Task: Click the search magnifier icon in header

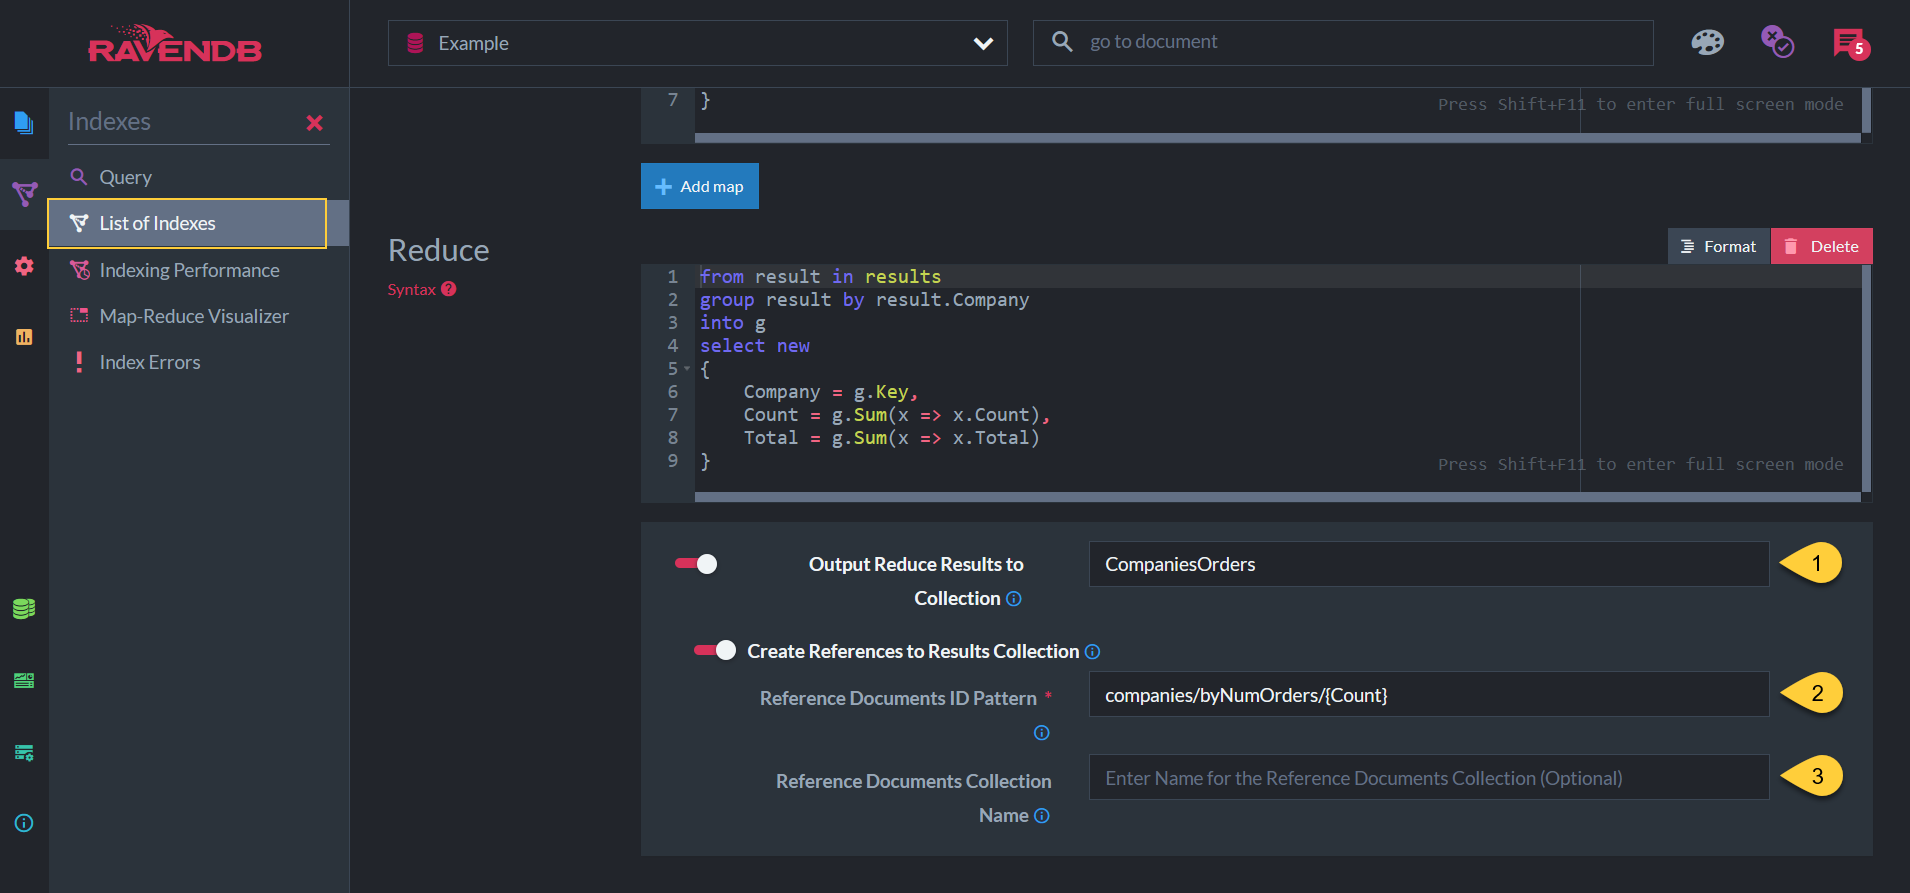Action: 1063,42
